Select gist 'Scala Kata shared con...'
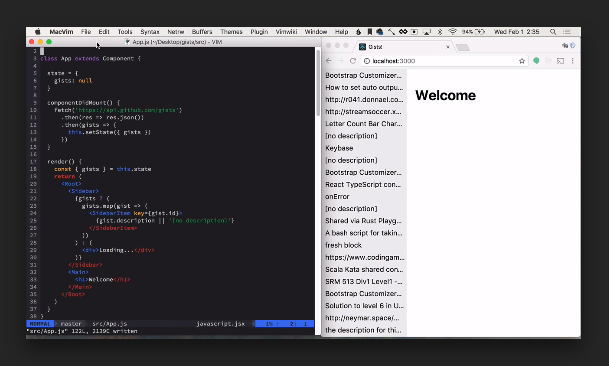Image resolution: width=609 pixels, height=366 pixels. tap(364, 269)
